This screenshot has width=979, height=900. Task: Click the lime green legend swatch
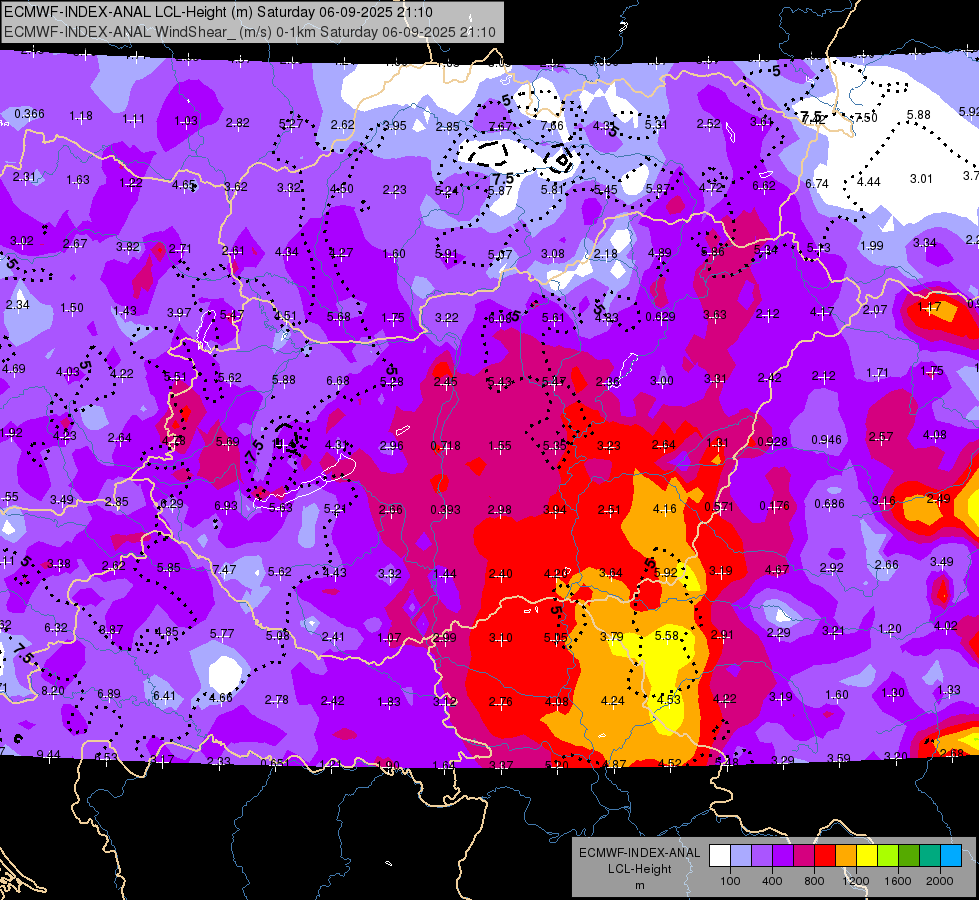click(888, 855)
